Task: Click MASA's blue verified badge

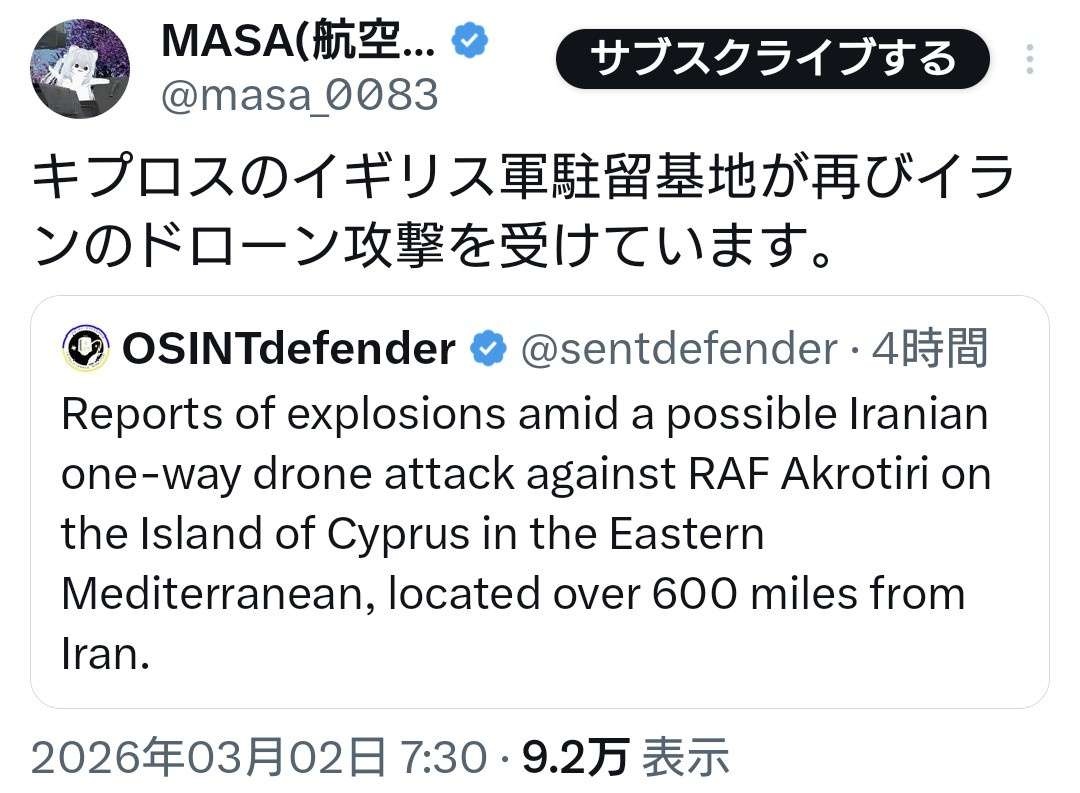Action: [470, 41]
